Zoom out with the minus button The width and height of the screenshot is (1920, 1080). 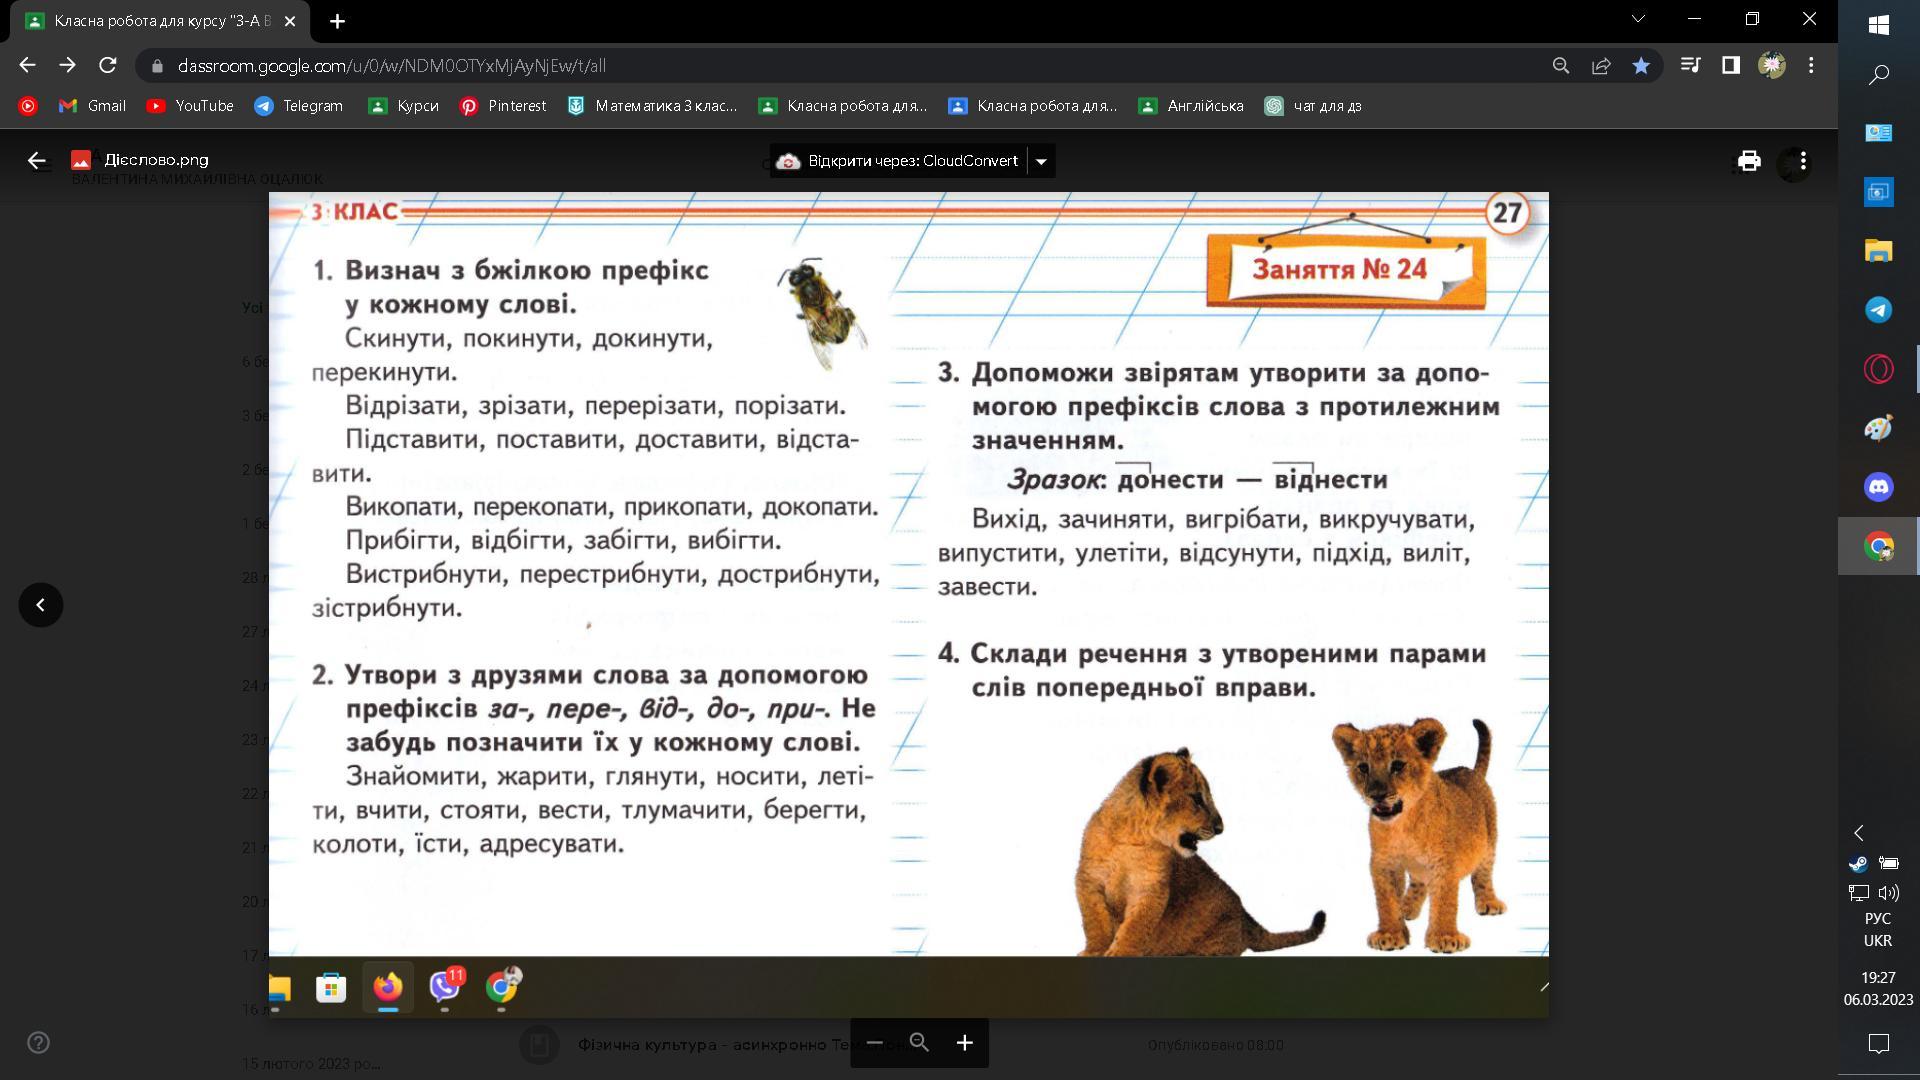point(874,1043)
